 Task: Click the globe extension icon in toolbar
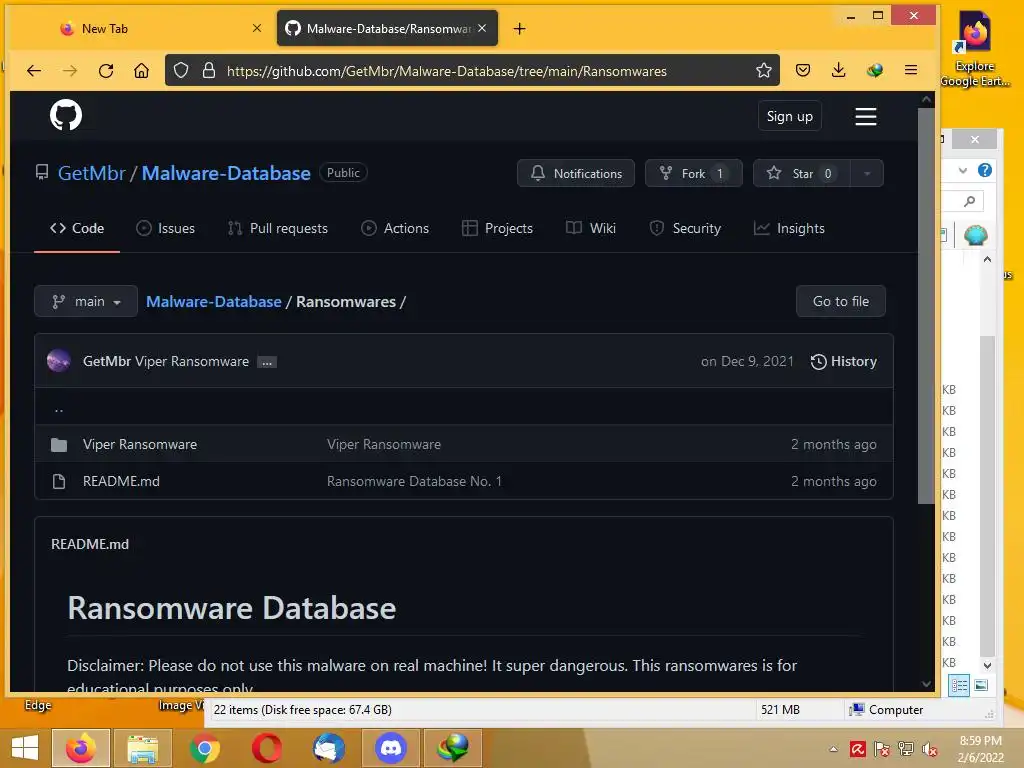click(874, 71)
